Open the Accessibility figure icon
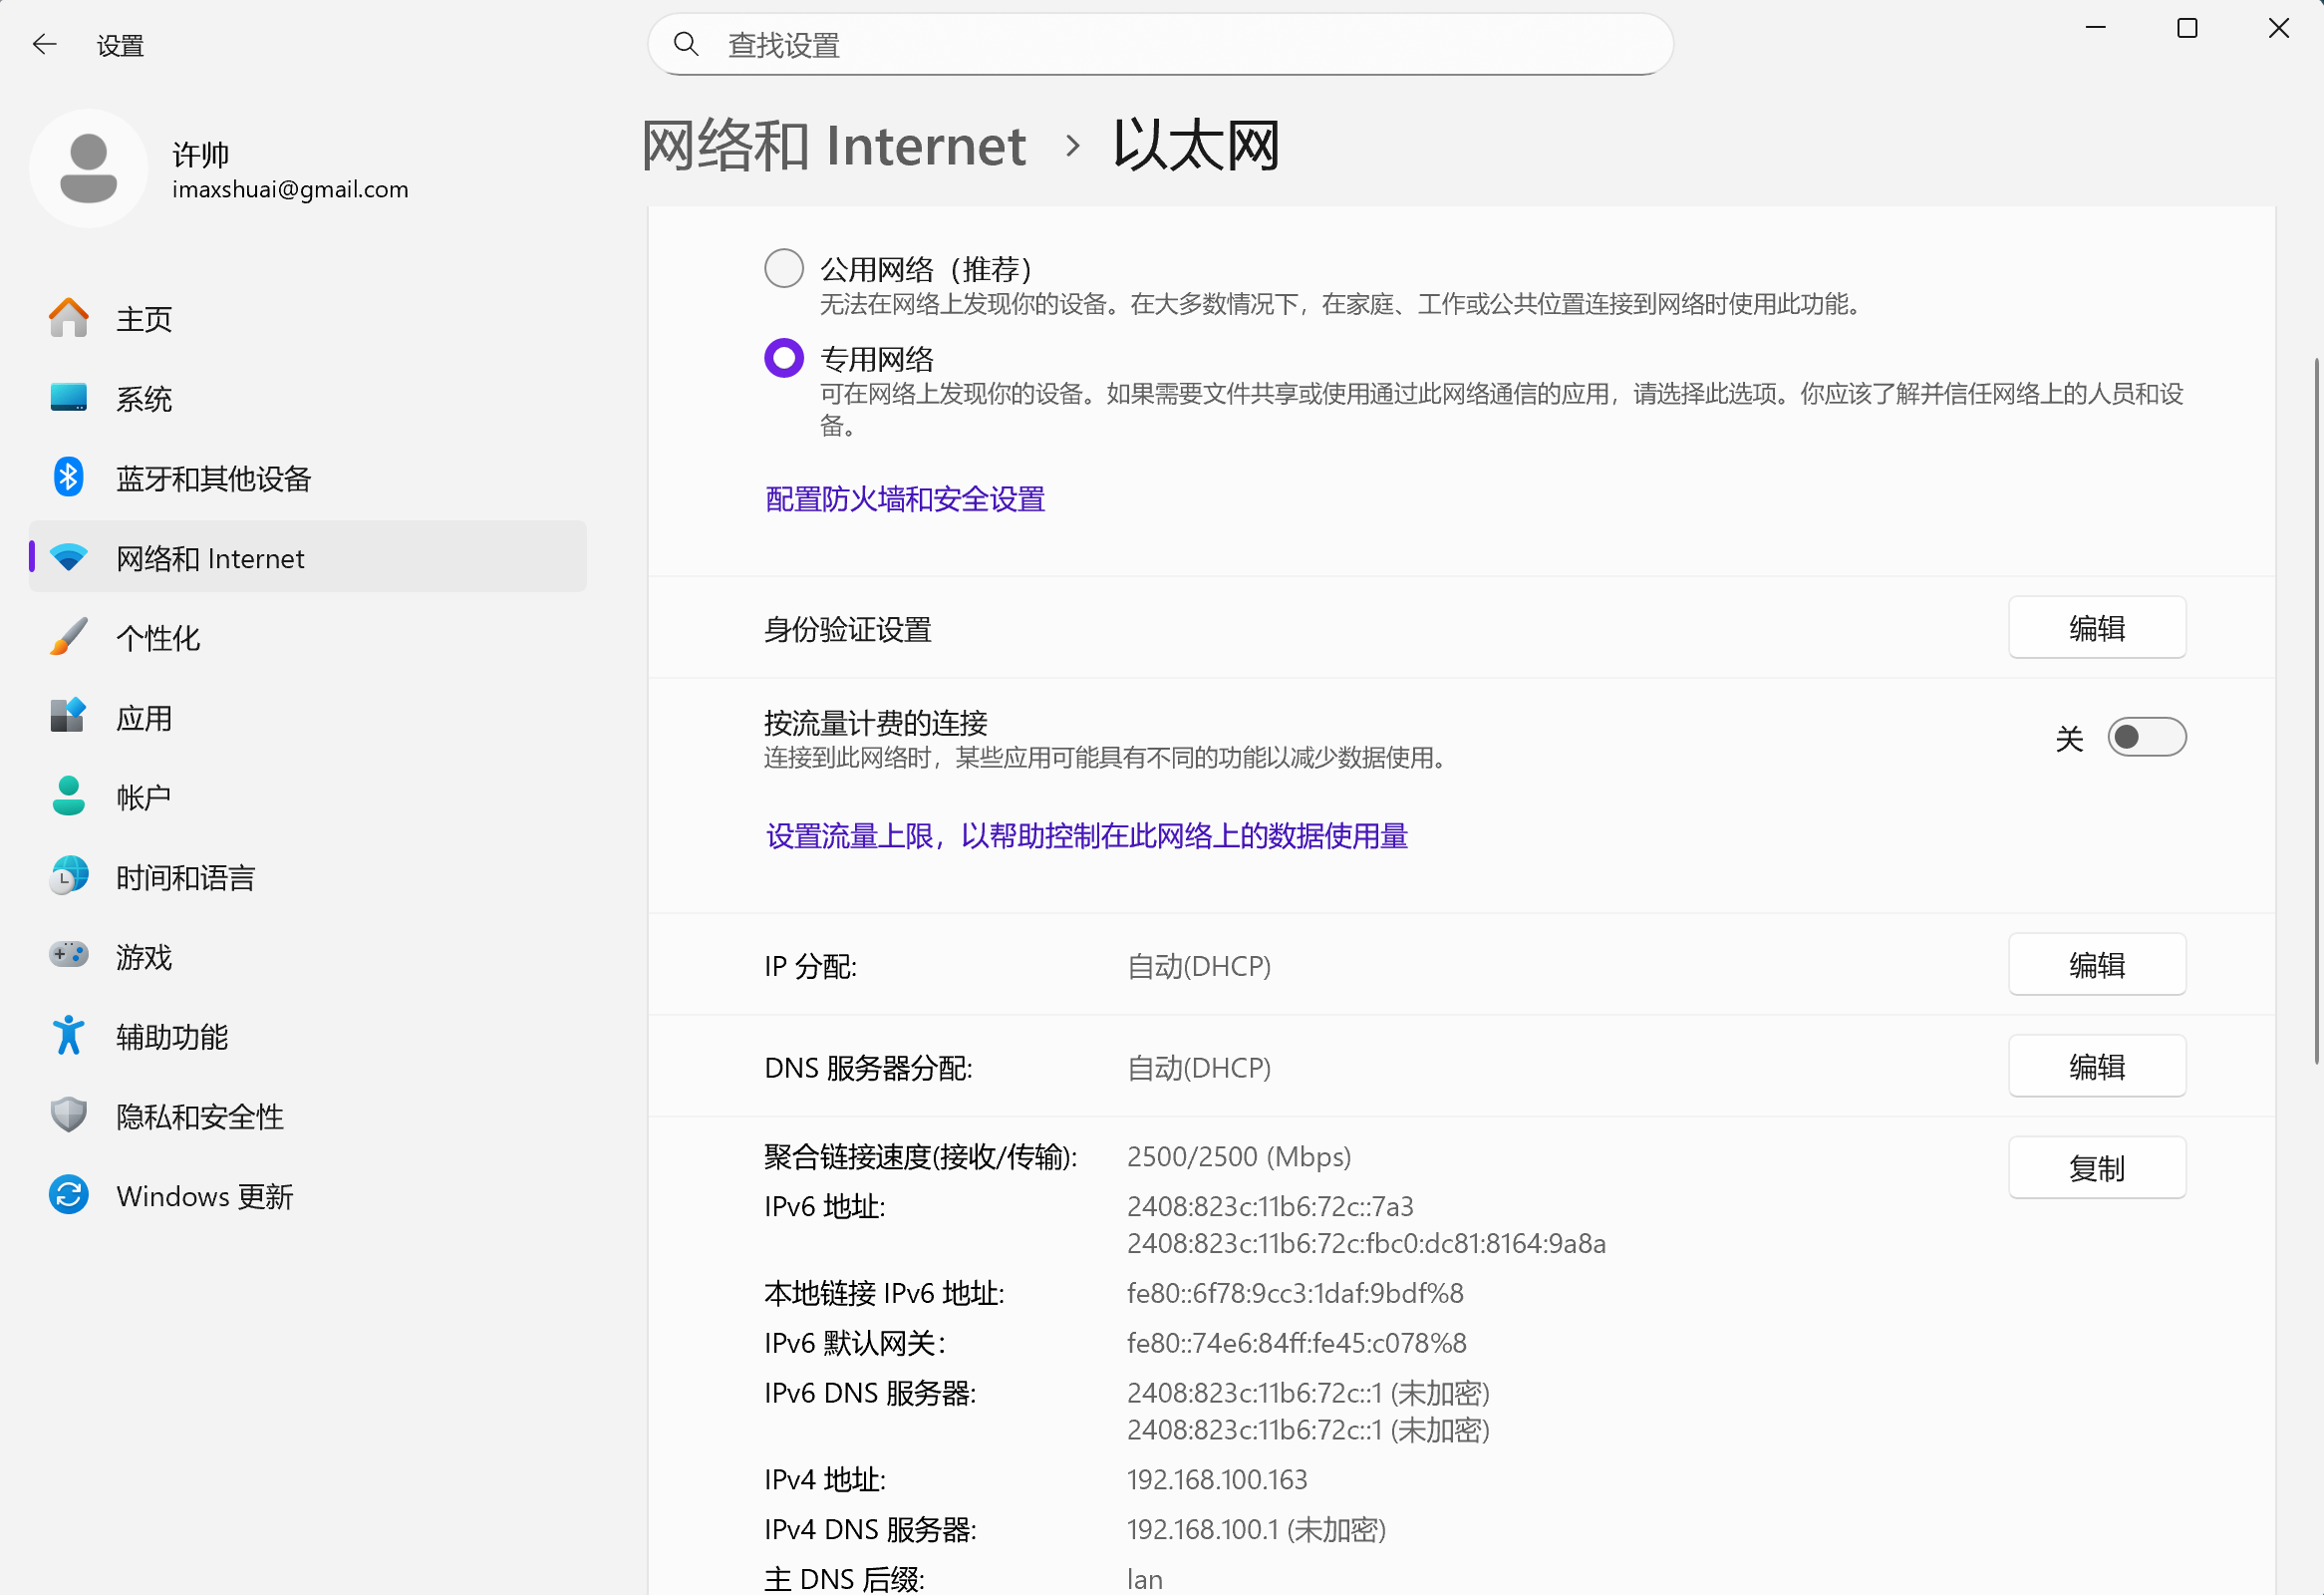Image resolution: width=2324 pixels, height=1595 pixels. tap(68, 1036)
